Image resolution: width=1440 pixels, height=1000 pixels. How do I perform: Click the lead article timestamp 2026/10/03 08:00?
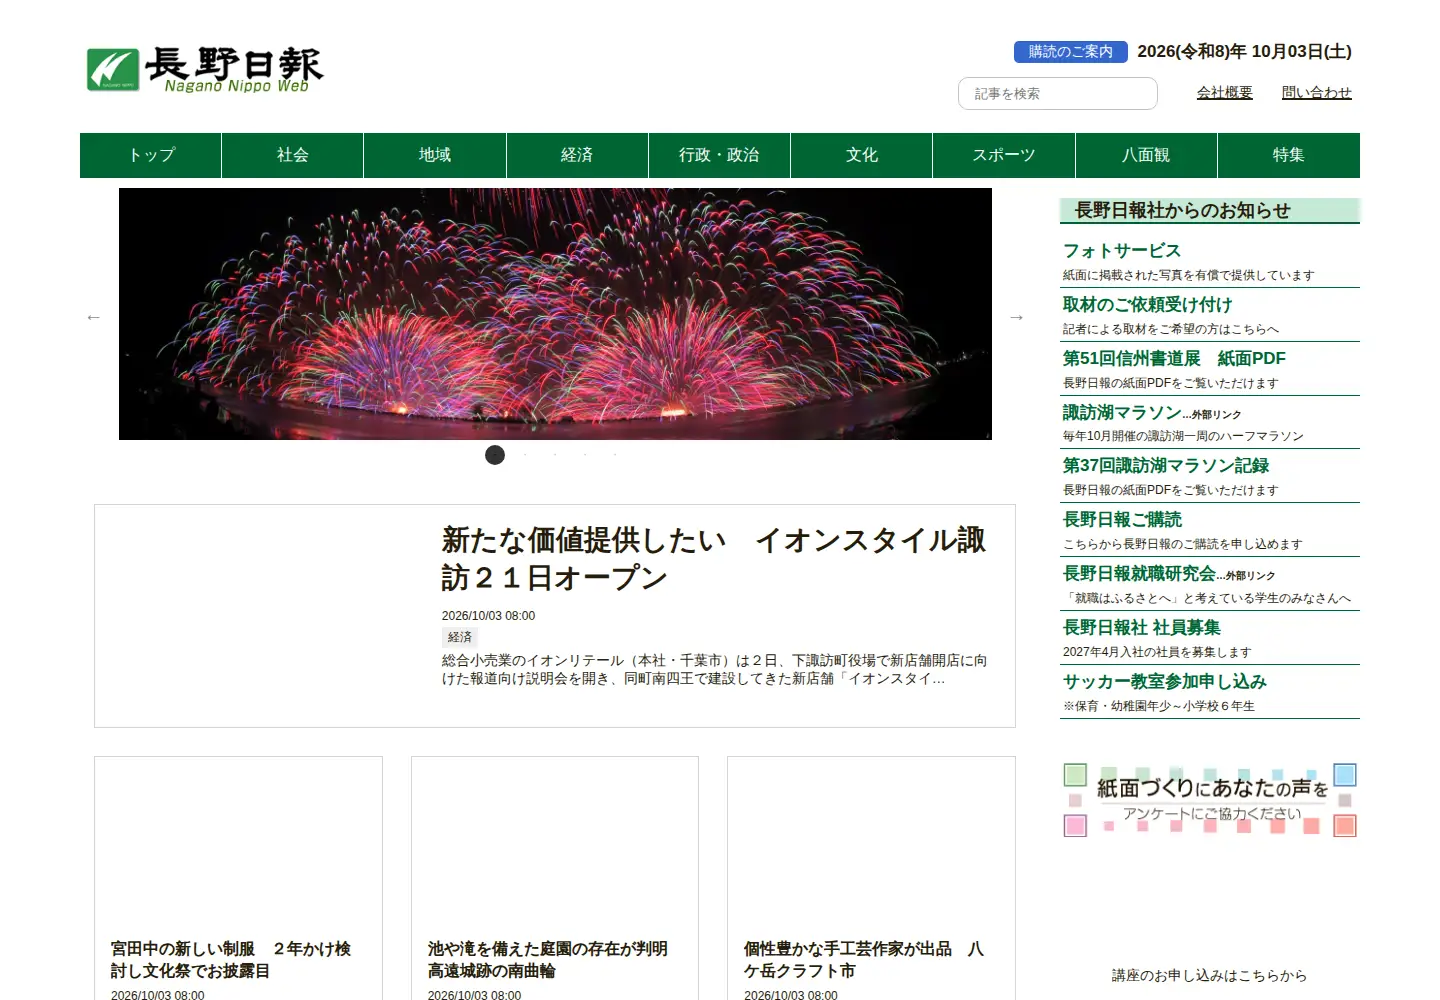point(488,616)
